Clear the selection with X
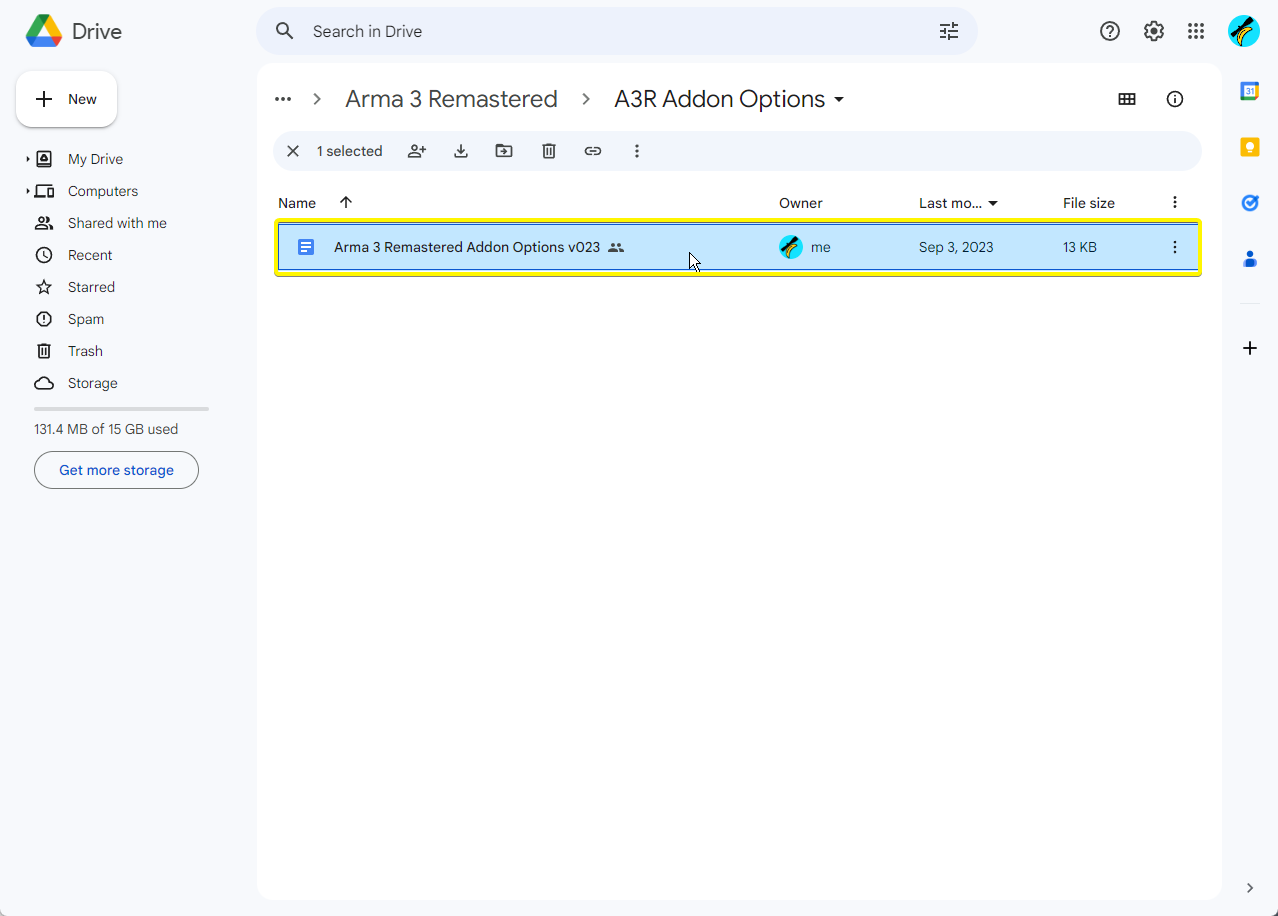Viewport: 1278px width, 916px height. tap(293, 151)
